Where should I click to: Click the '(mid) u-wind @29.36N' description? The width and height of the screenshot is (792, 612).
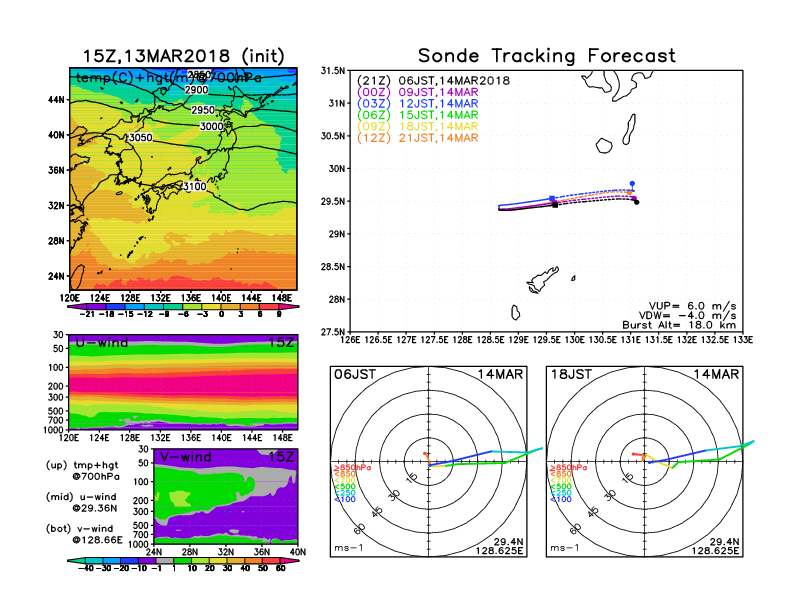(x=82, y=502)
